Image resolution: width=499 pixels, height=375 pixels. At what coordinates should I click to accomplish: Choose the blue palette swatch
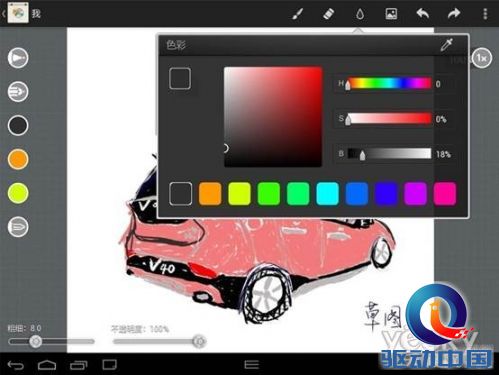coord(357,193)
